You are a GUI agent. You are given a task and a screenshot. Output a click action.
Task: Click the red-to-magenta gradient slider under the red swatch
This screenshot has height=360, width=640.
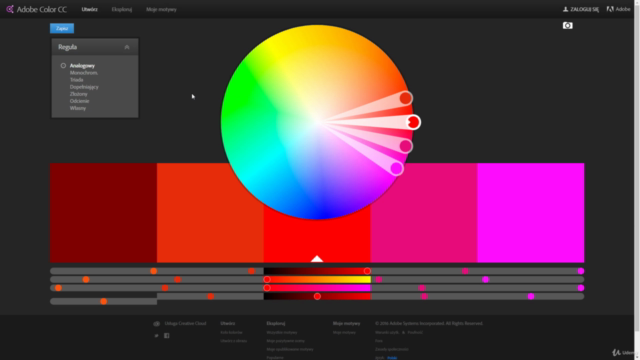[x=317, y=288]
